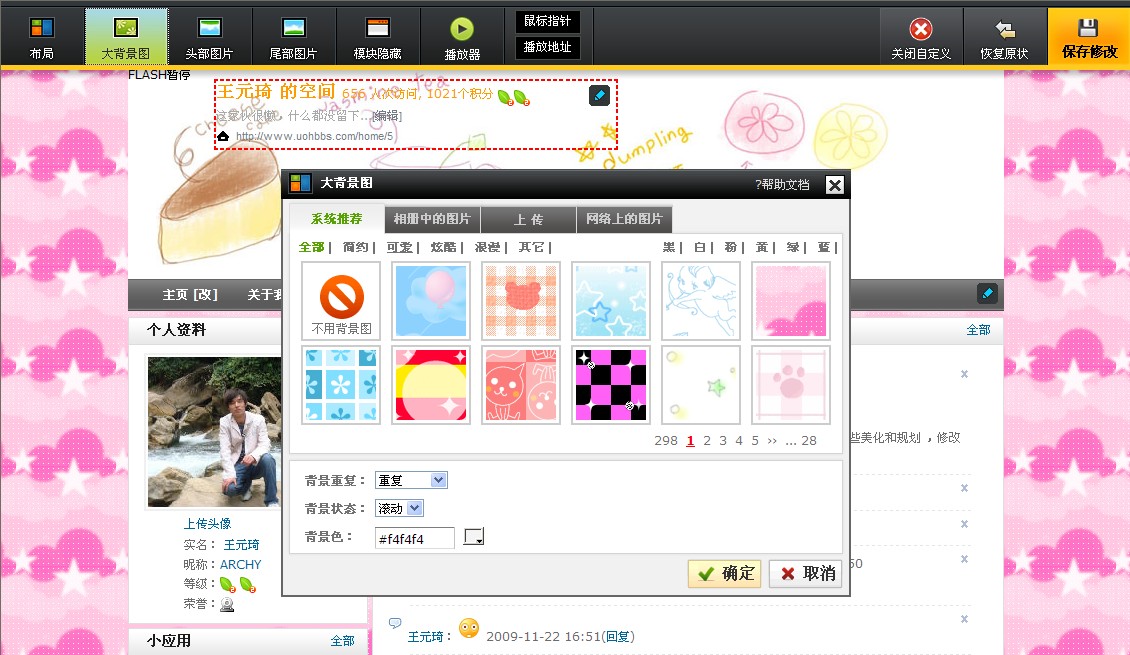Open the background color picker swatch
The height and width of the screenshot is (655, 1130).
click(x=473, y=536)
